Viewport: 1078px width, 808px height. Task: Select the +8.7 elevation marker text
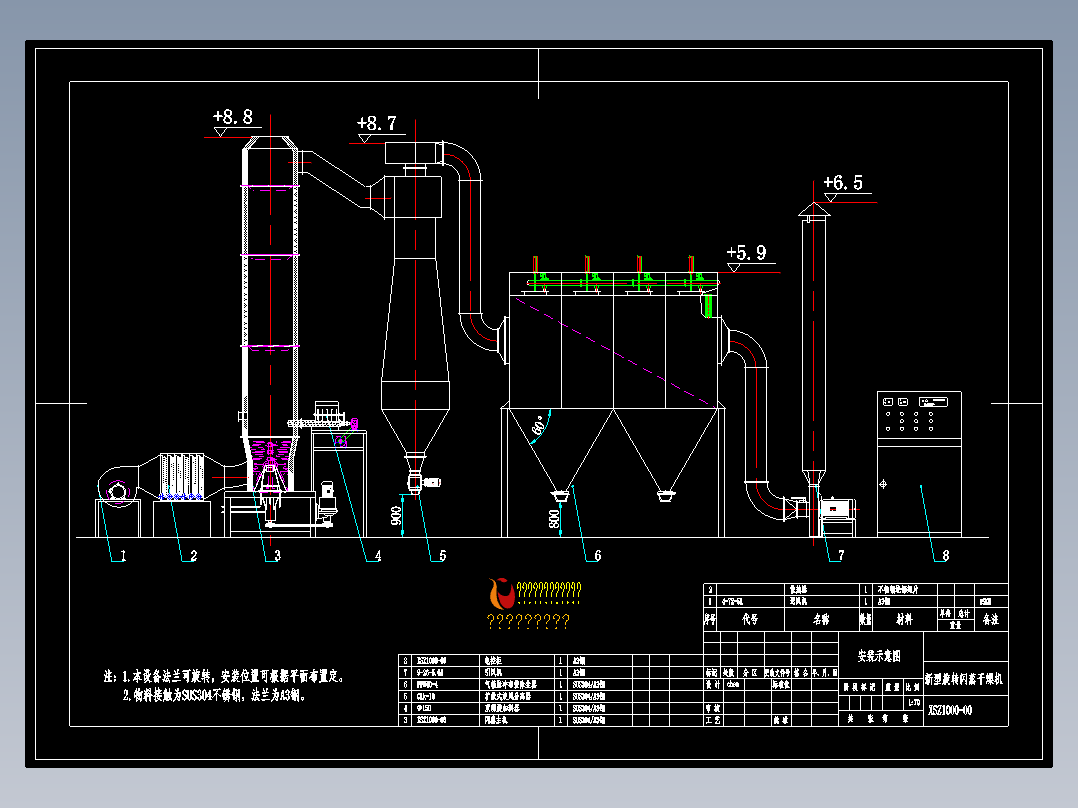377,123
